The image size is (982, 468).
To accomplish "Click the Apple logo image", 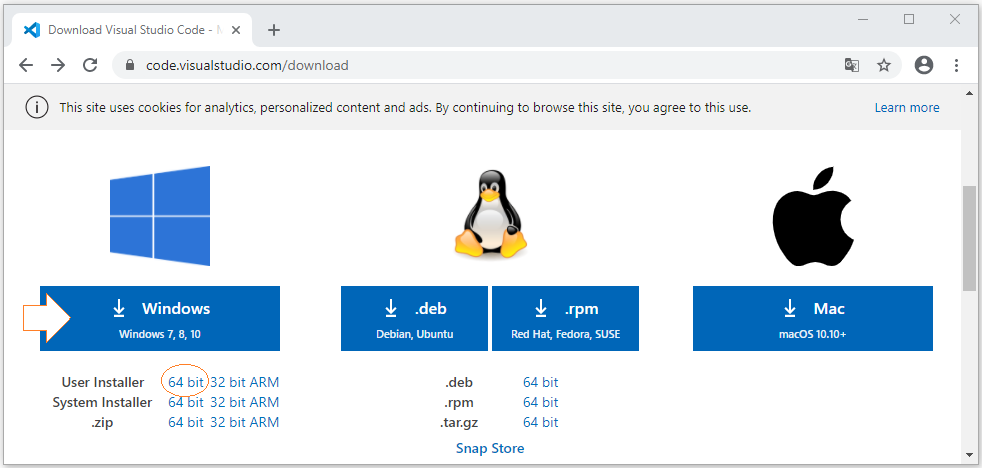I will tap(813, 216).
